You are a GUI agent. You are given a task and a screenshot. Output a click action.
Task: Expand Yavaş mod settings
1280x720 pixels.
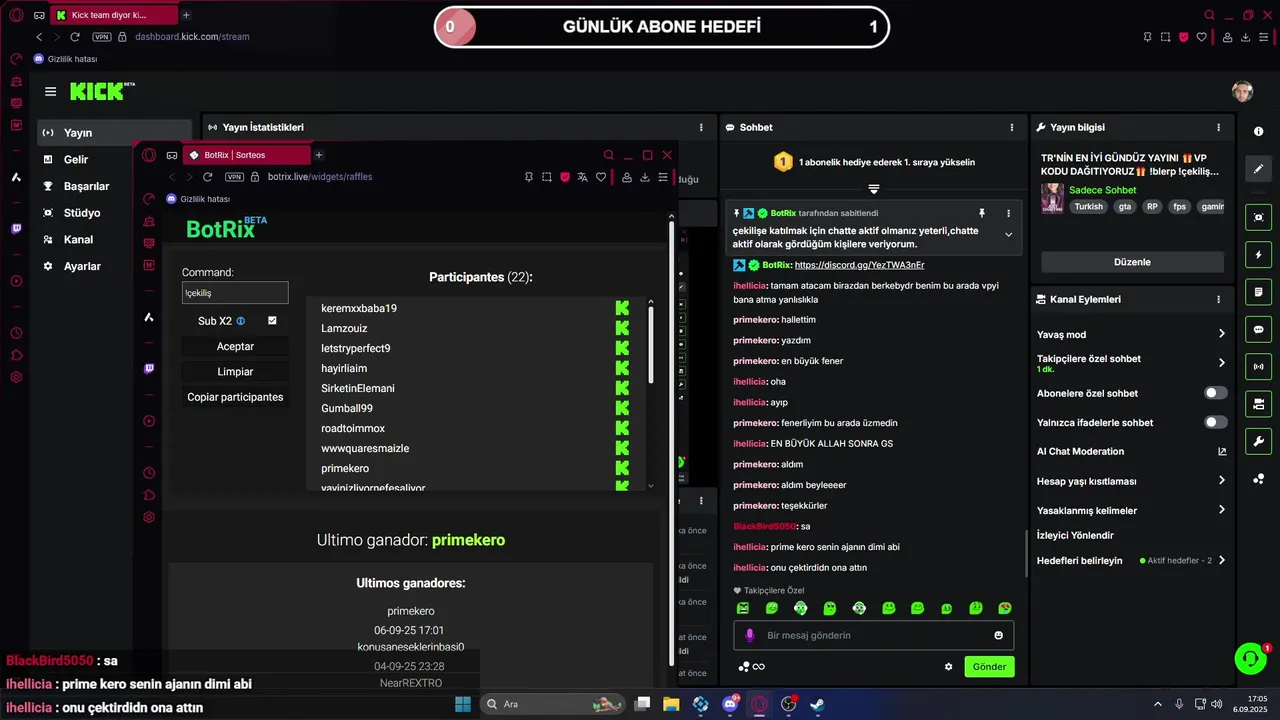[1221, 334]
